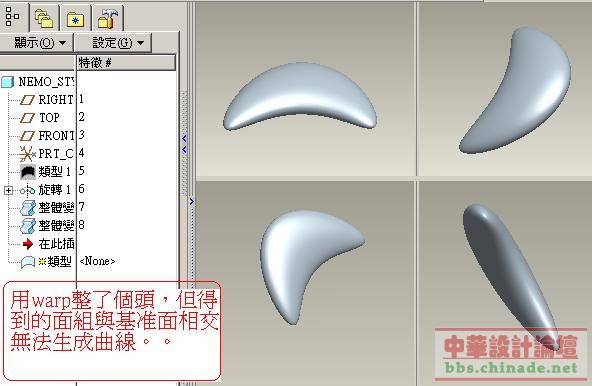Screen dimensions: 592x386
Task: Click the 特徵 # column header
Action: [x=126, y=63]
